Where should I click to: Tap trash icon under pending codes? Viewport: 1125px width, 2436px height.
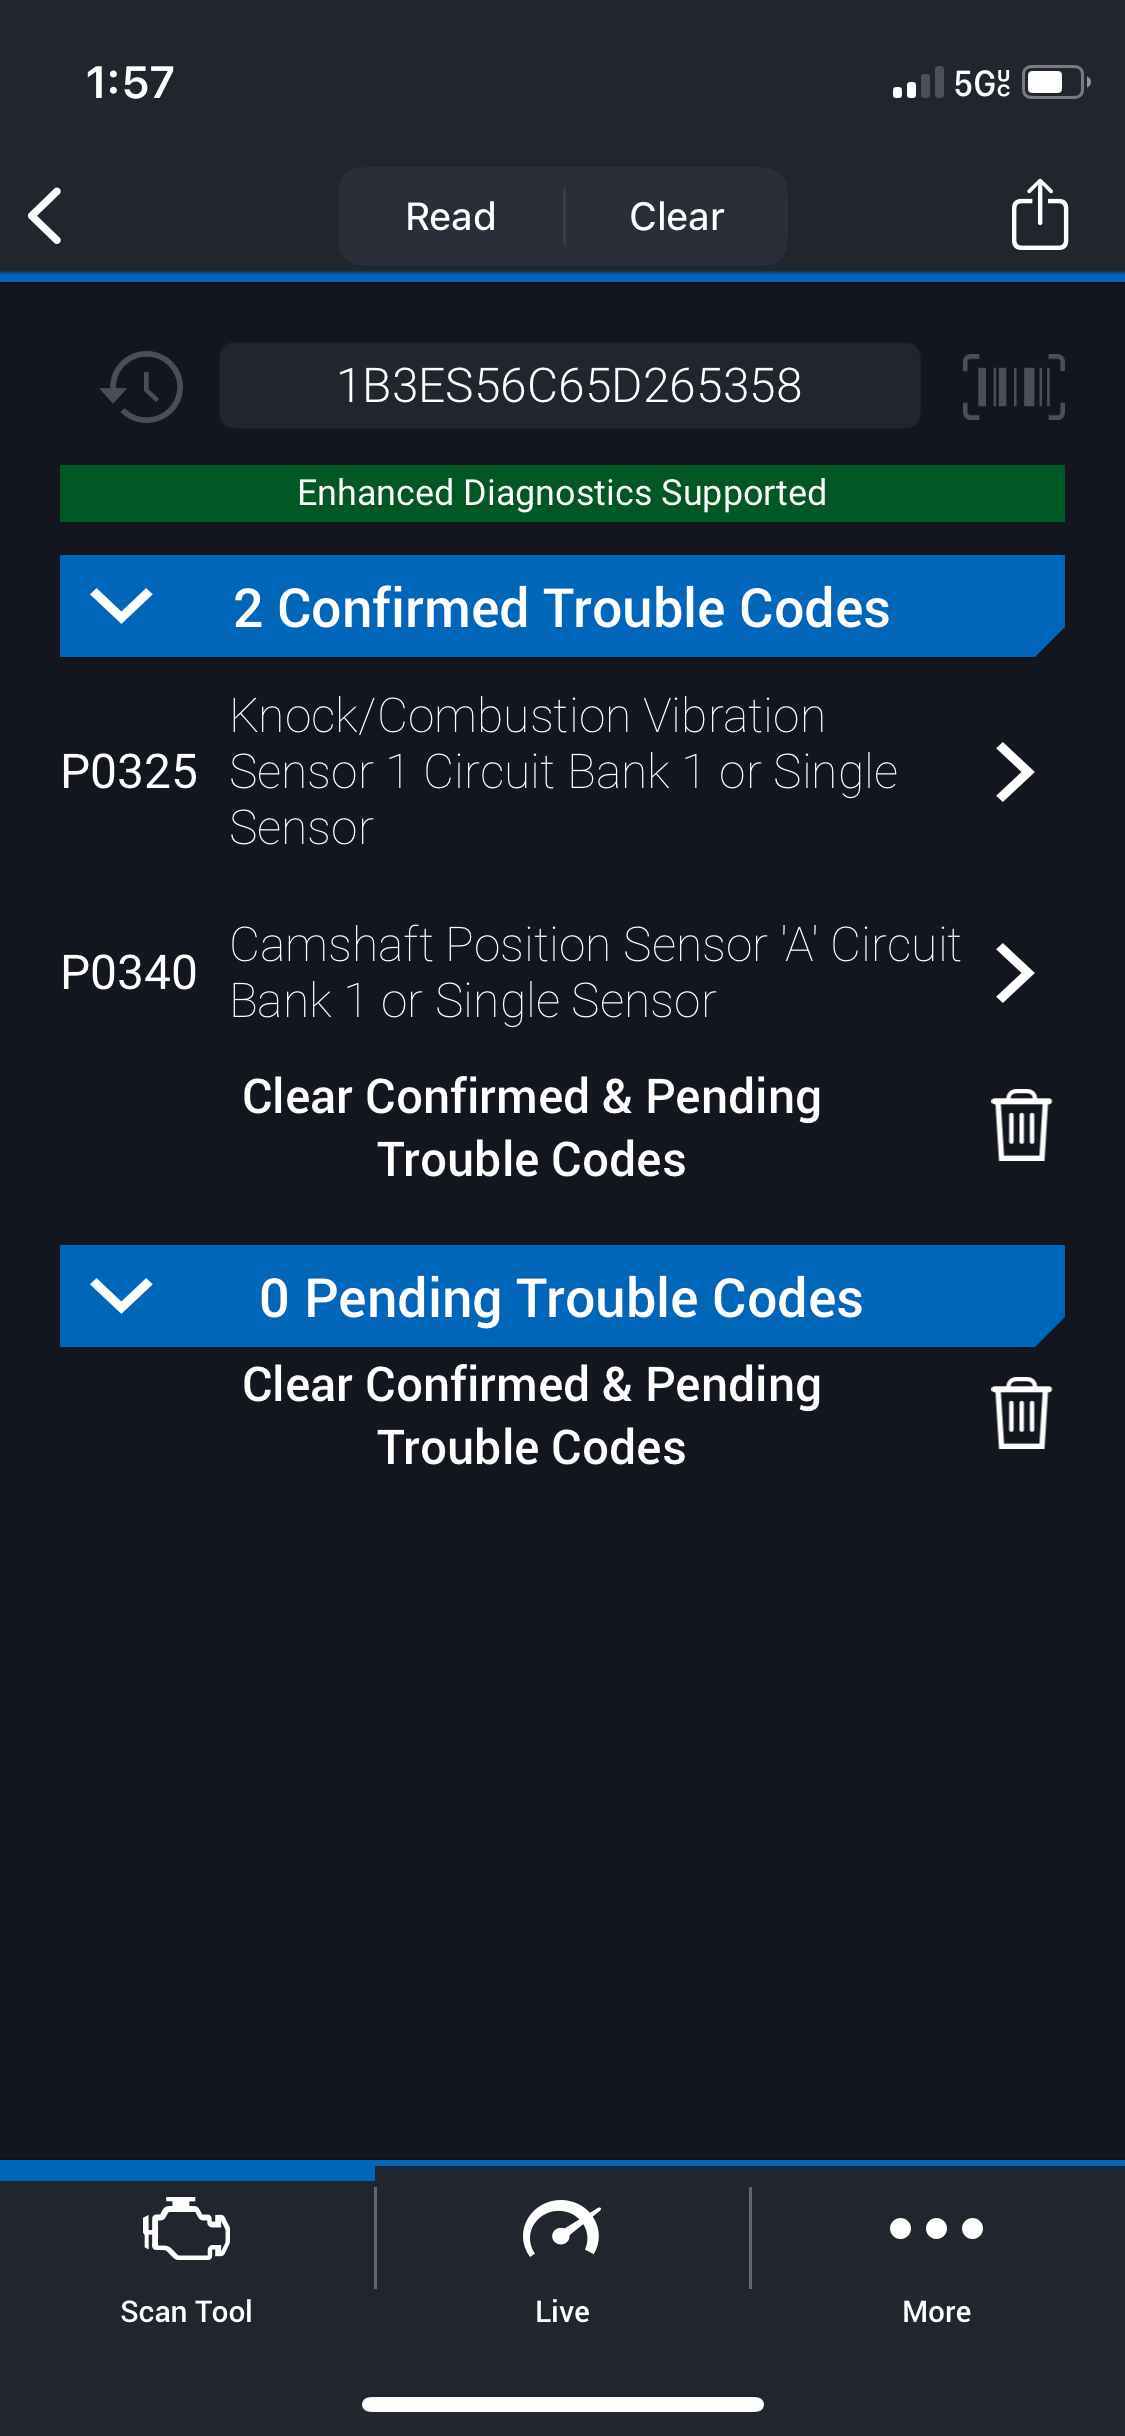tap(1020, 1414)
